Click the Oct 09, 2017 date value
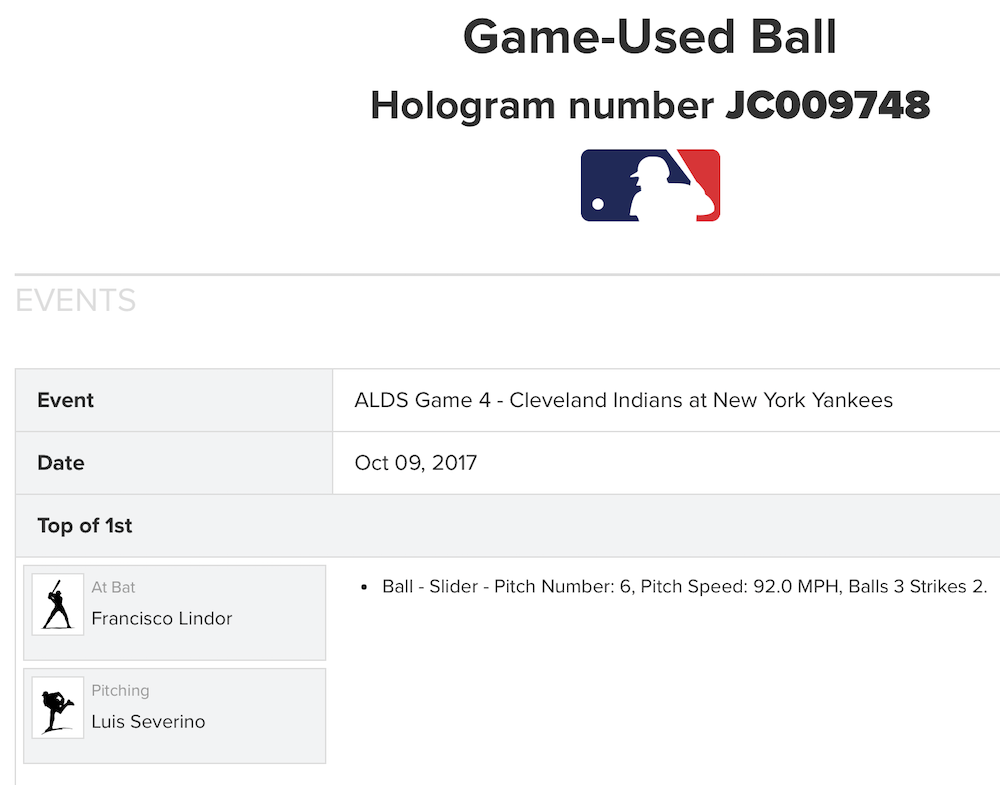 coord(415,463)
